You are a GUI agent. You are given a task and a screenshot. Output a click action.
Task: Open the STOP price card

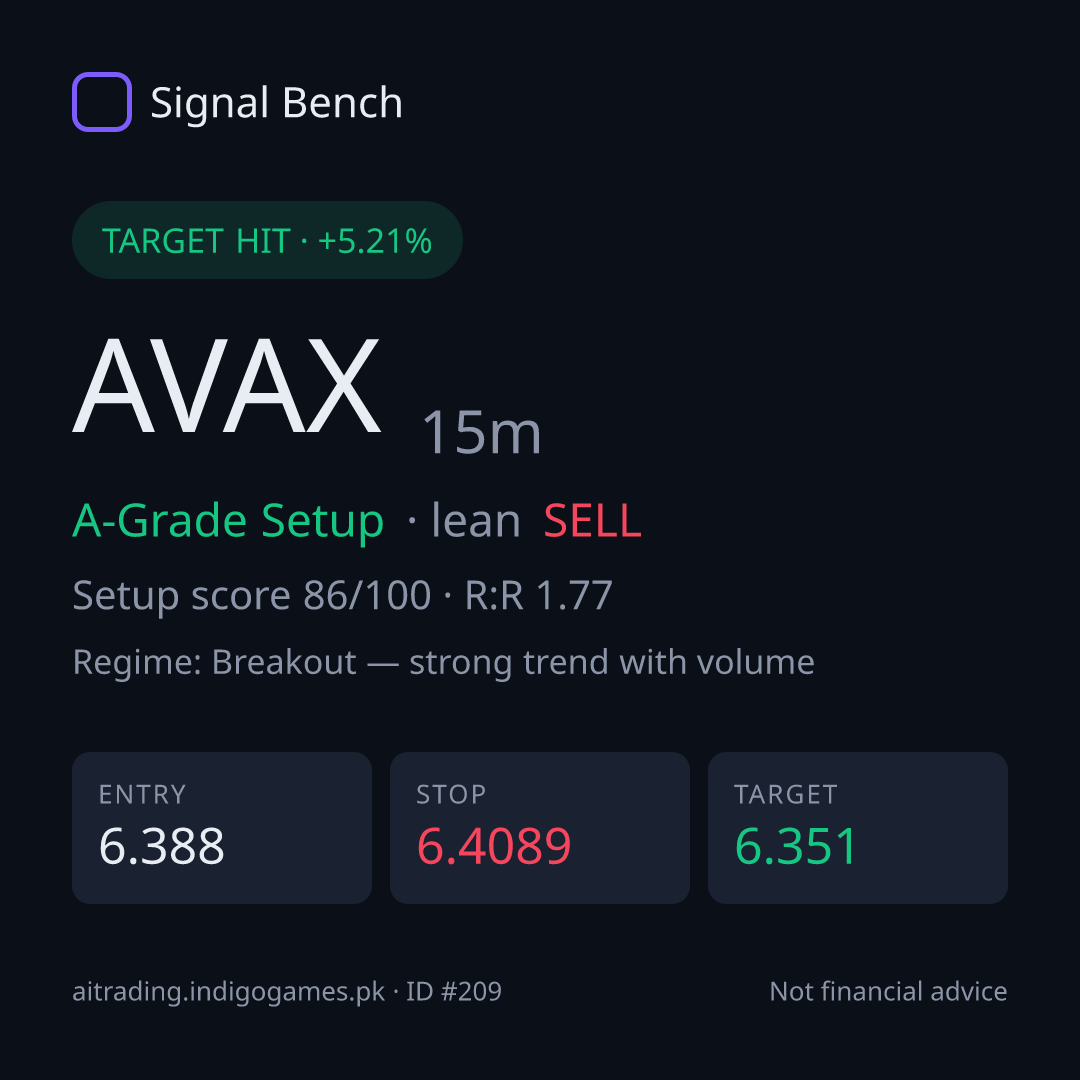[x=540, y=828]
